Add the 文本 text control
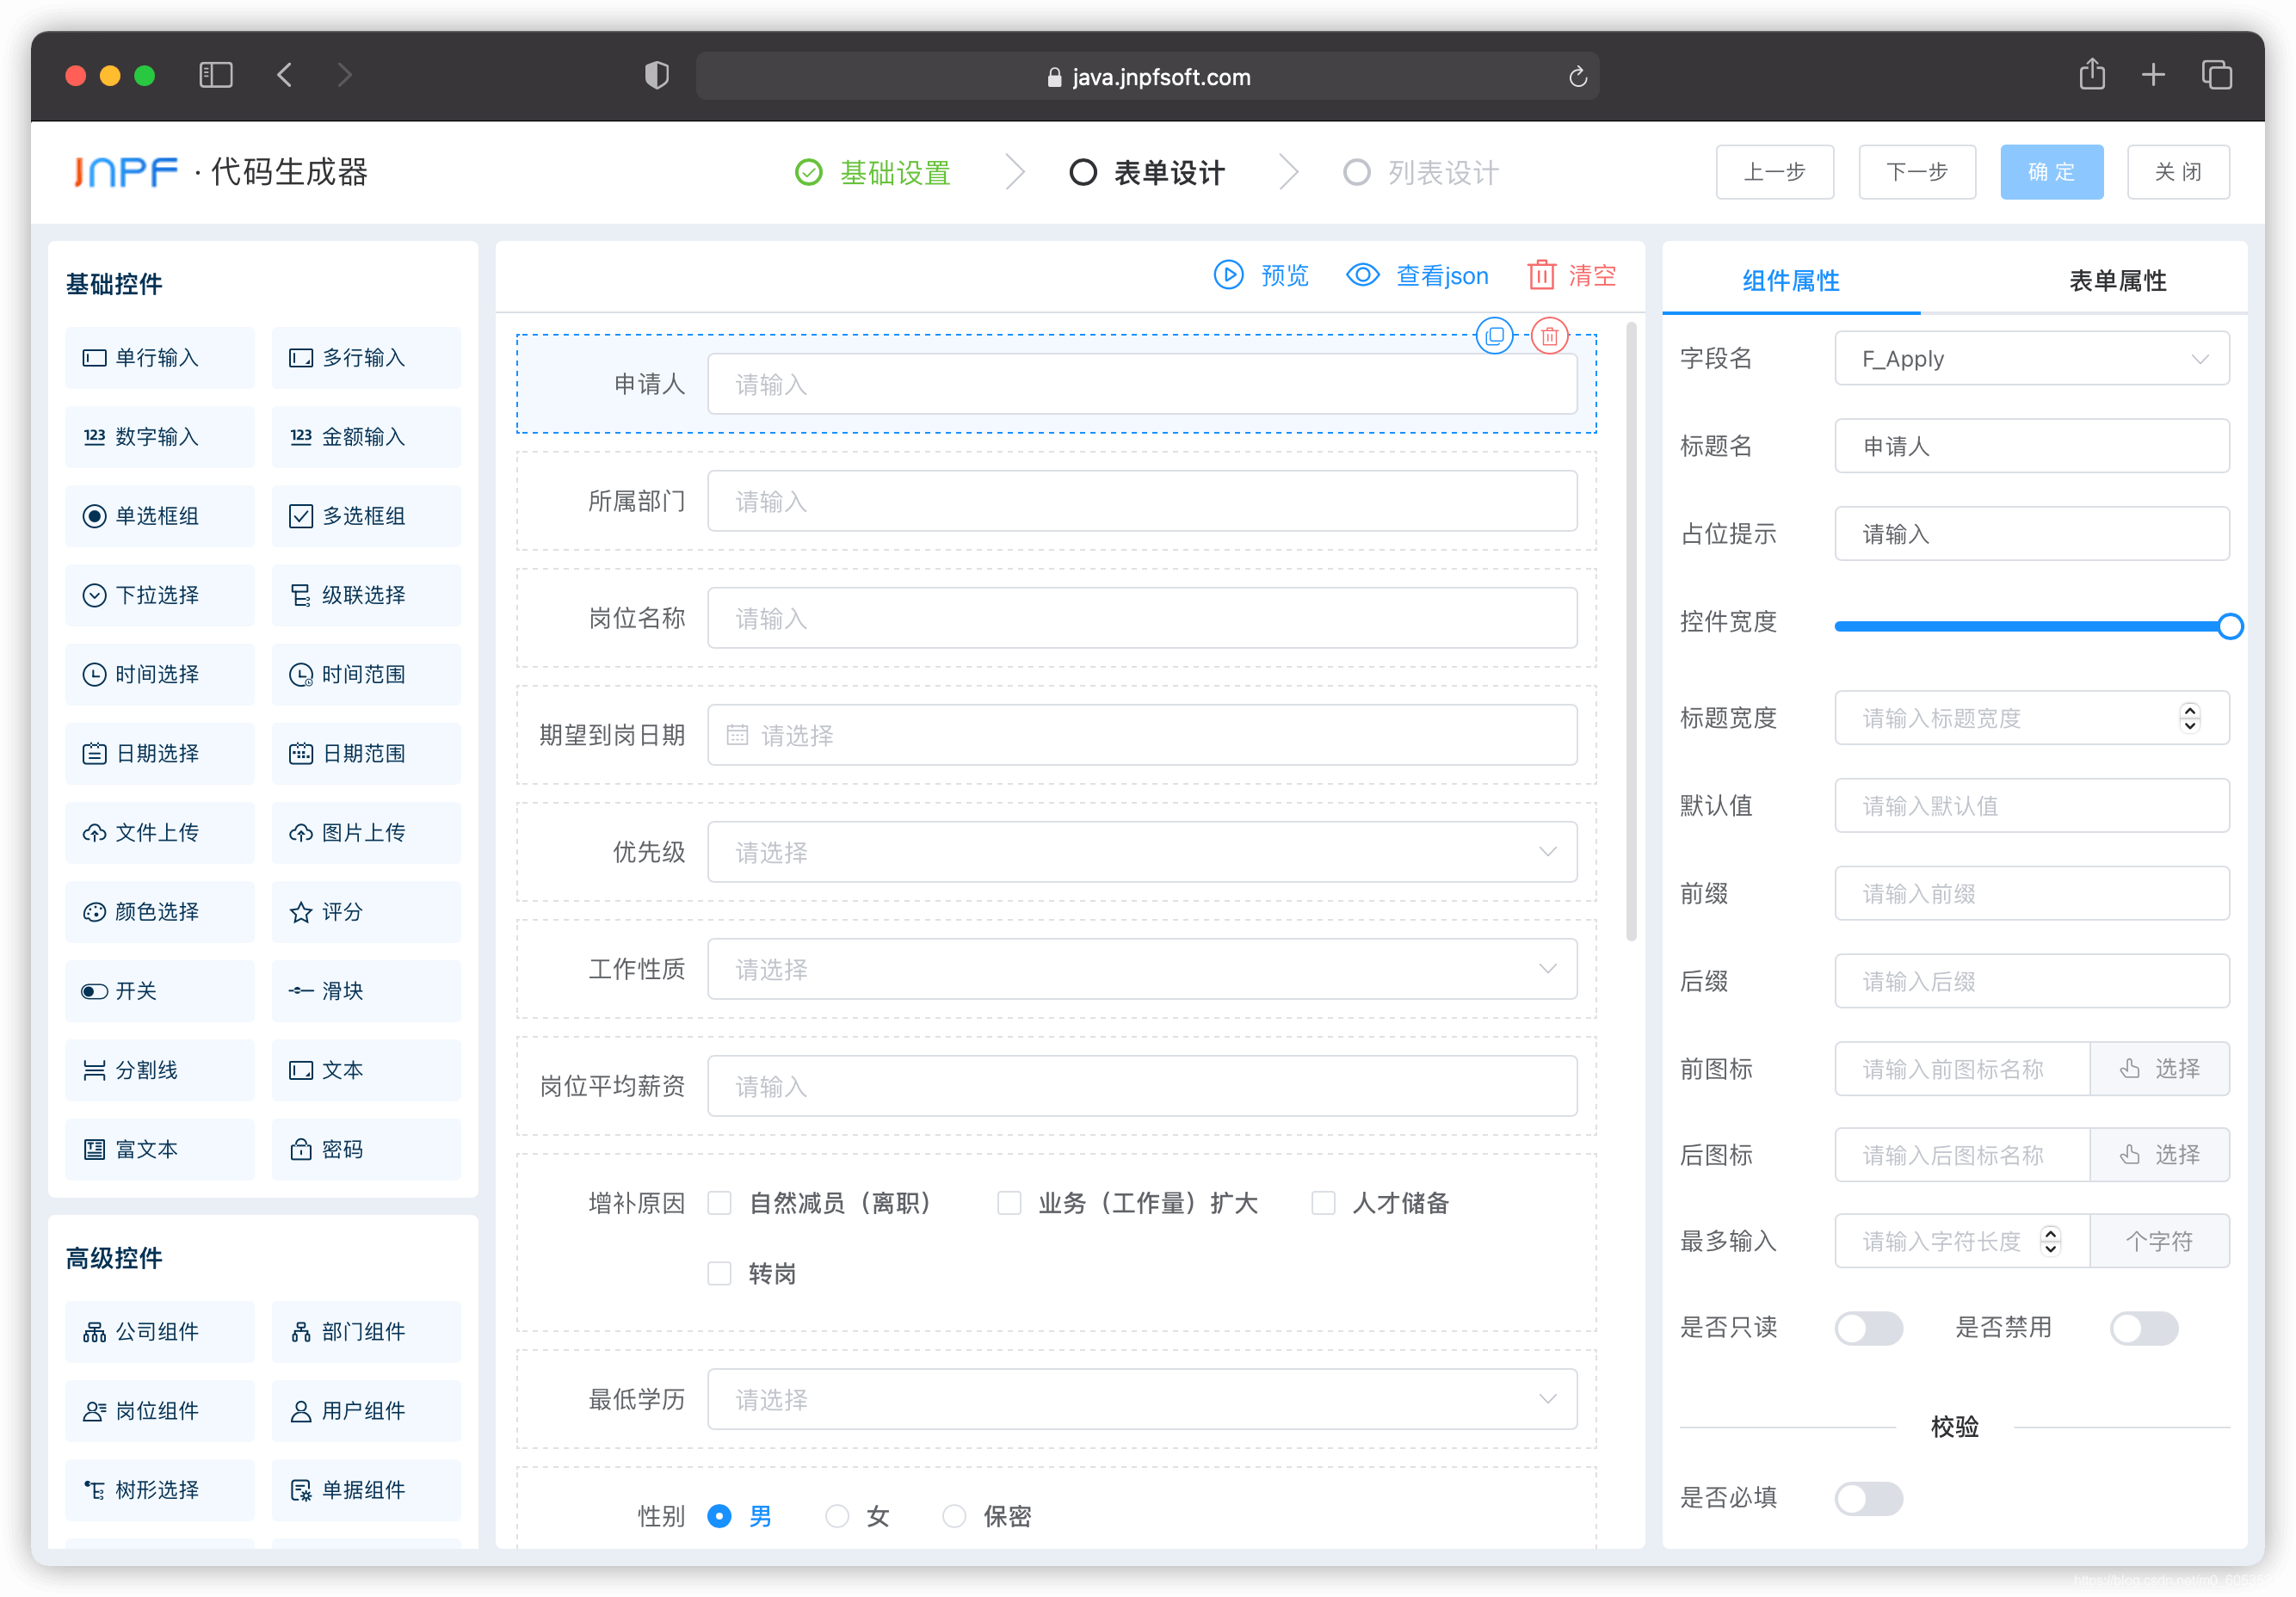Screen dimensions: 2296x1597 click(x=366, y=1070)
